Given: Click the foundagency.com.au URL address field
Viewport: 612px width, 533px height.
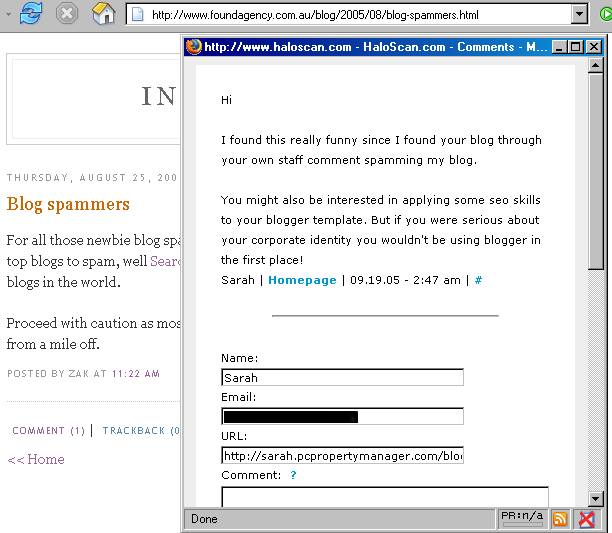Looking at the screenshot, I should pyautogui.click(x=350, y=15).
